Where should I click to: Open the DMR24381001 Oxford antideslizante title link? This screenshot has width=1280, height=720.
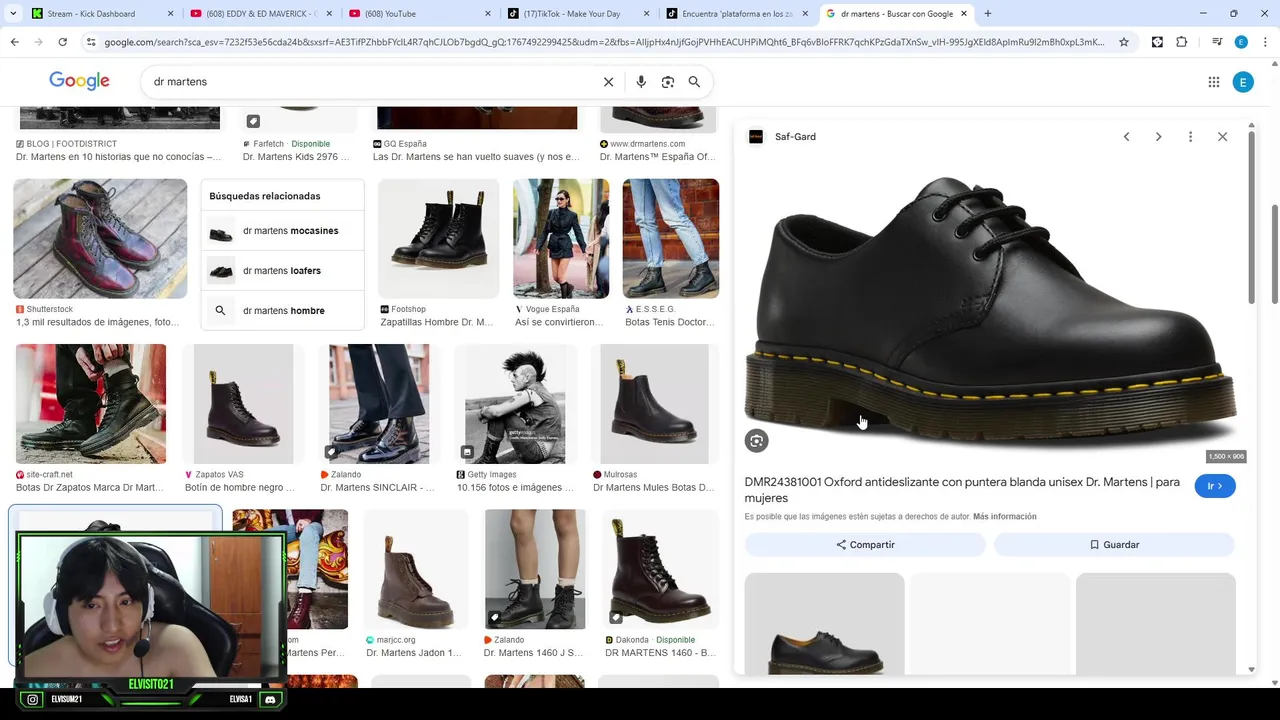tap(962, 490)
